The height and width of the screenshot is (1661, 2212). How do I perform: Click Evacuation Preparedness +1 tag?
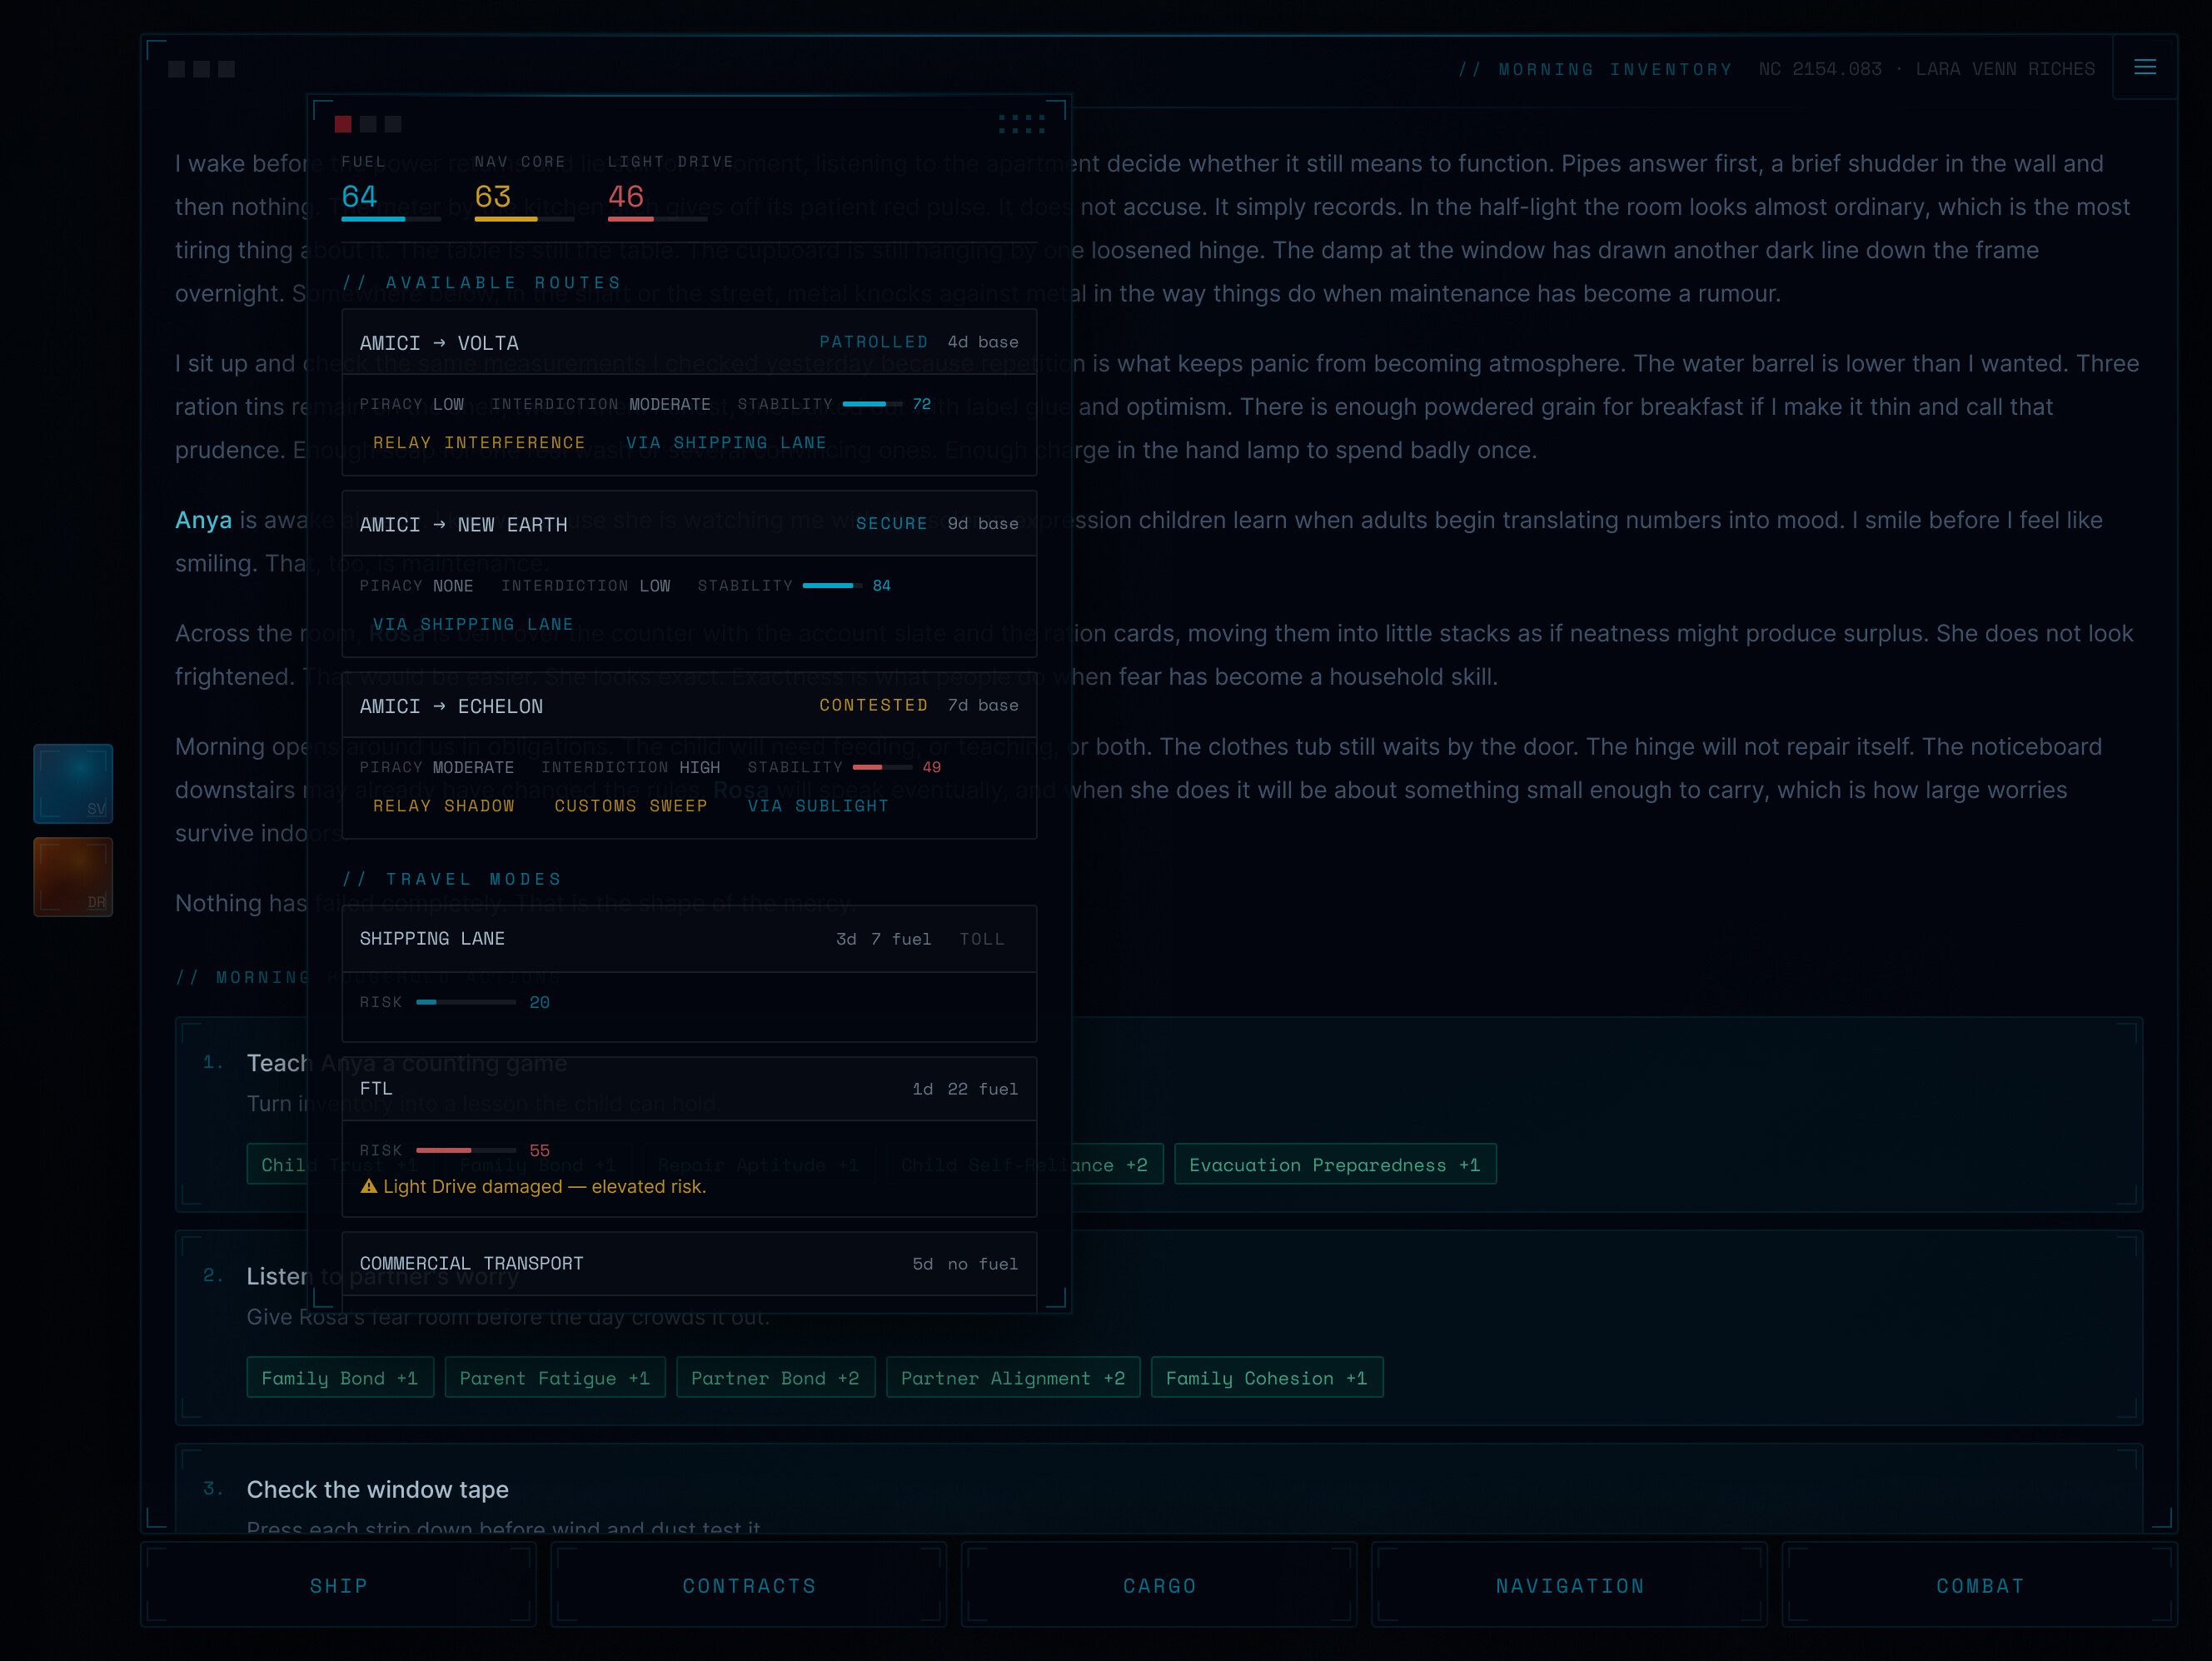(1335, 1164)
